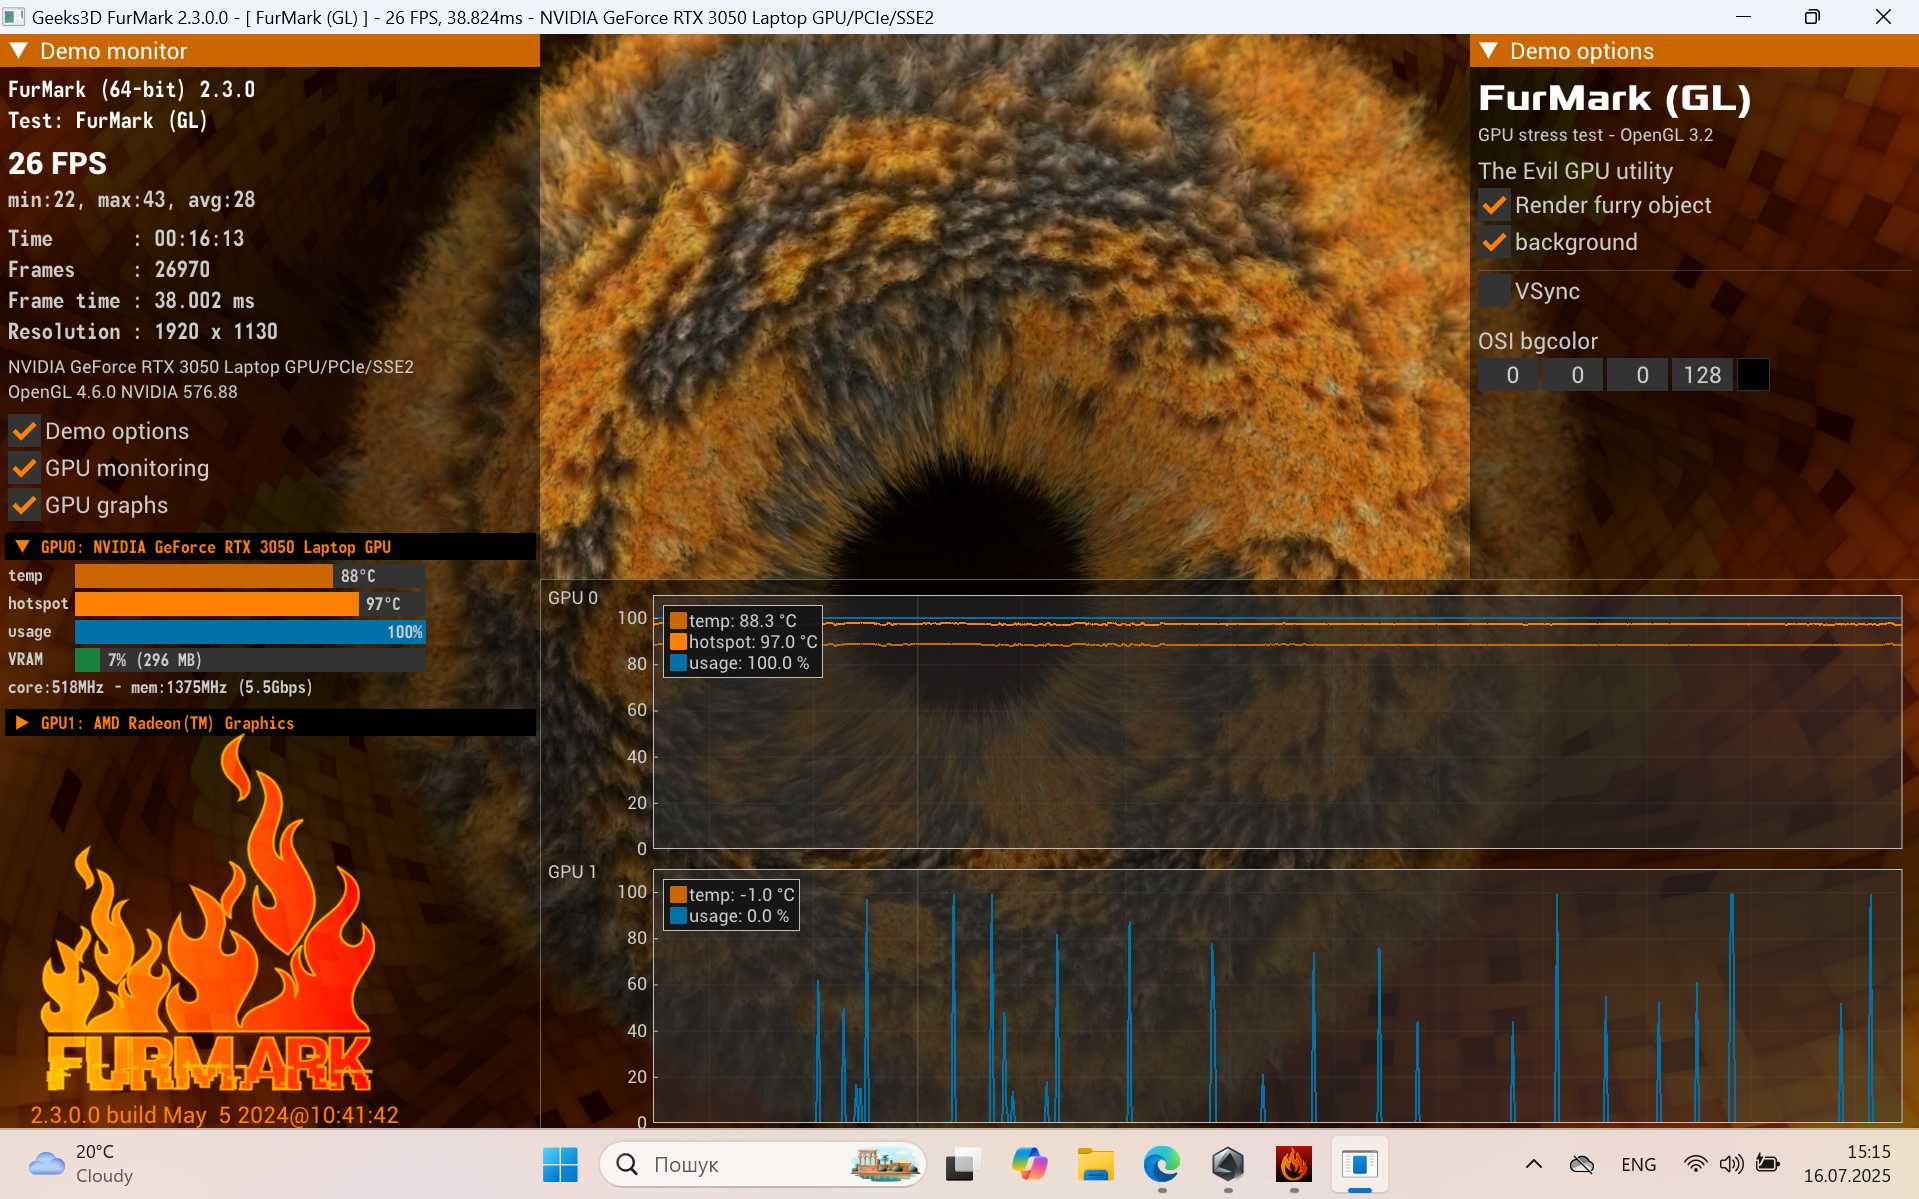Click the taskbar search box Пошук
1919x1199 pixels.
(x=763, y=1164)
